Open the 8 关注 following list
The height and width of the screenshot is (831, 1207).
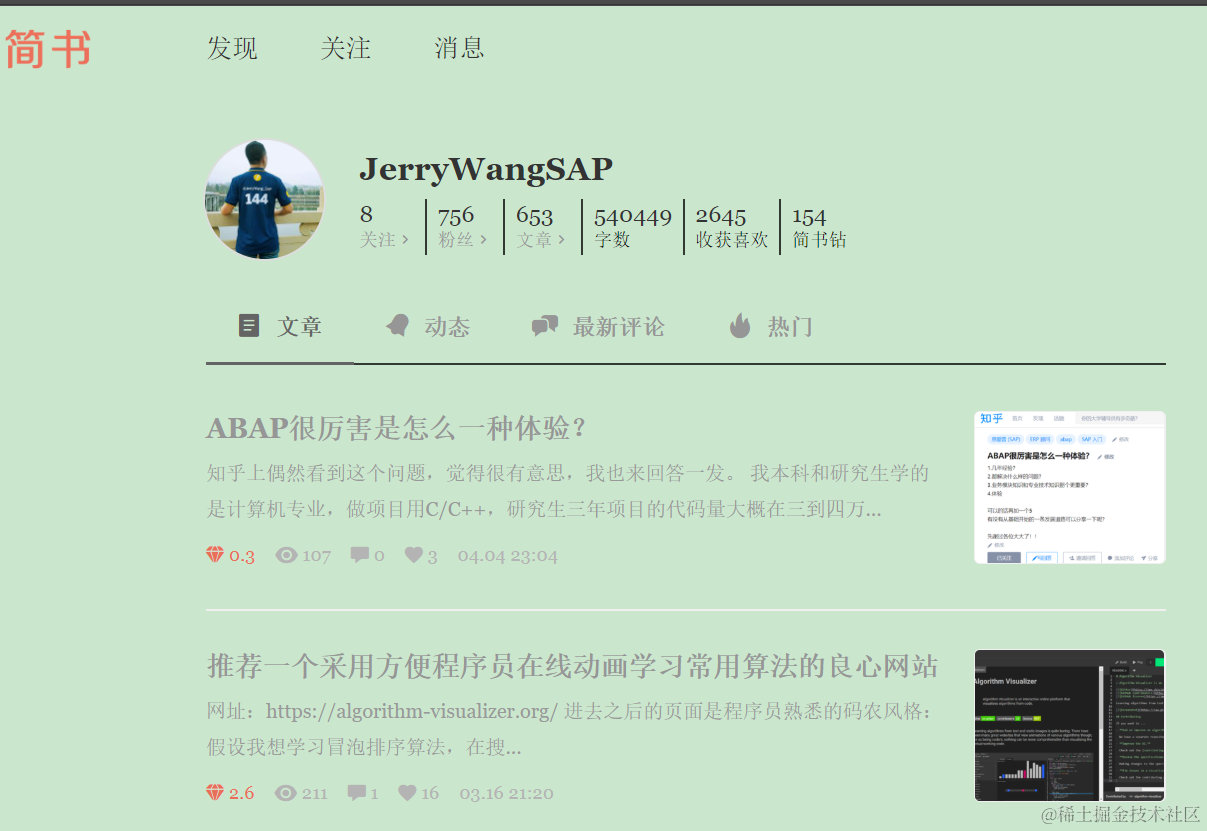coord(384,227)
